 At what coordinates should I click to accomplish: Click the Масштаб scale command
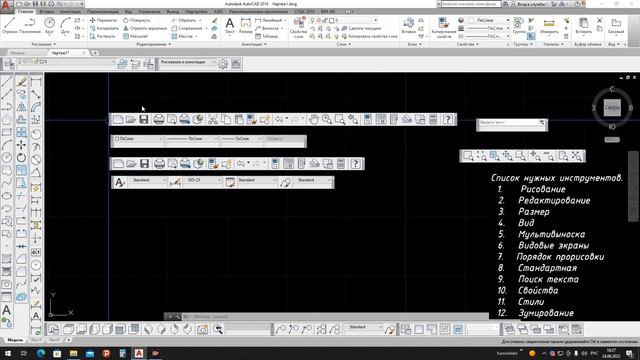pyautogui.click(x=136, y=36)
